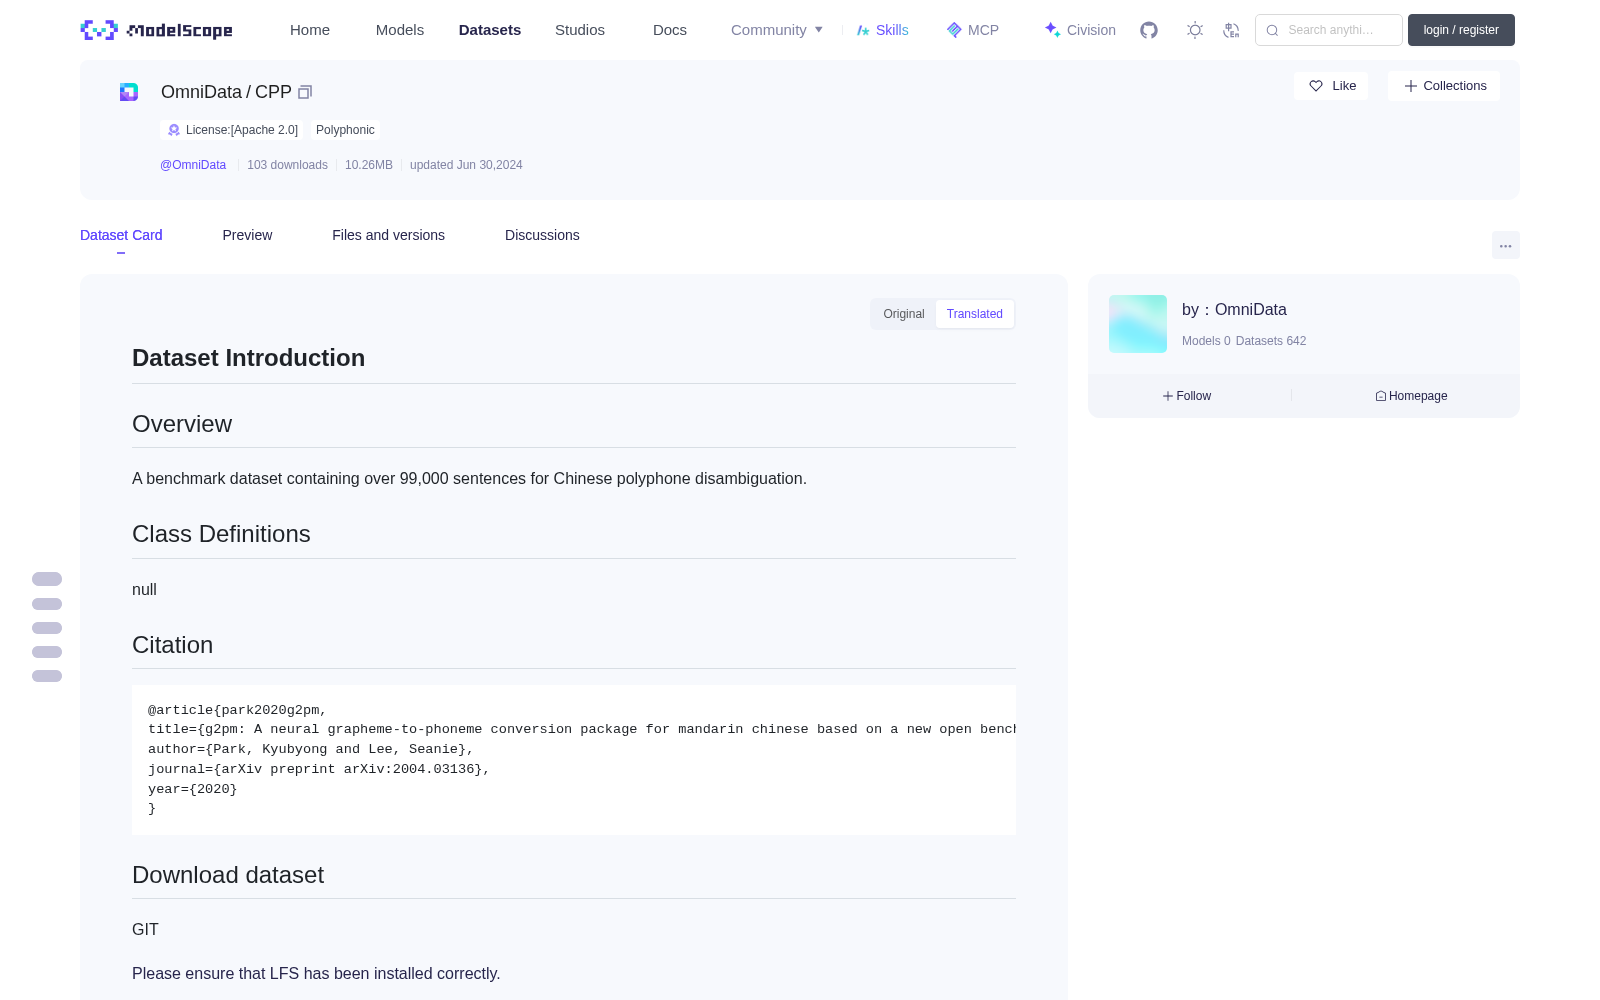
Task: Open the Preview tab
Action: click(247, 235)
